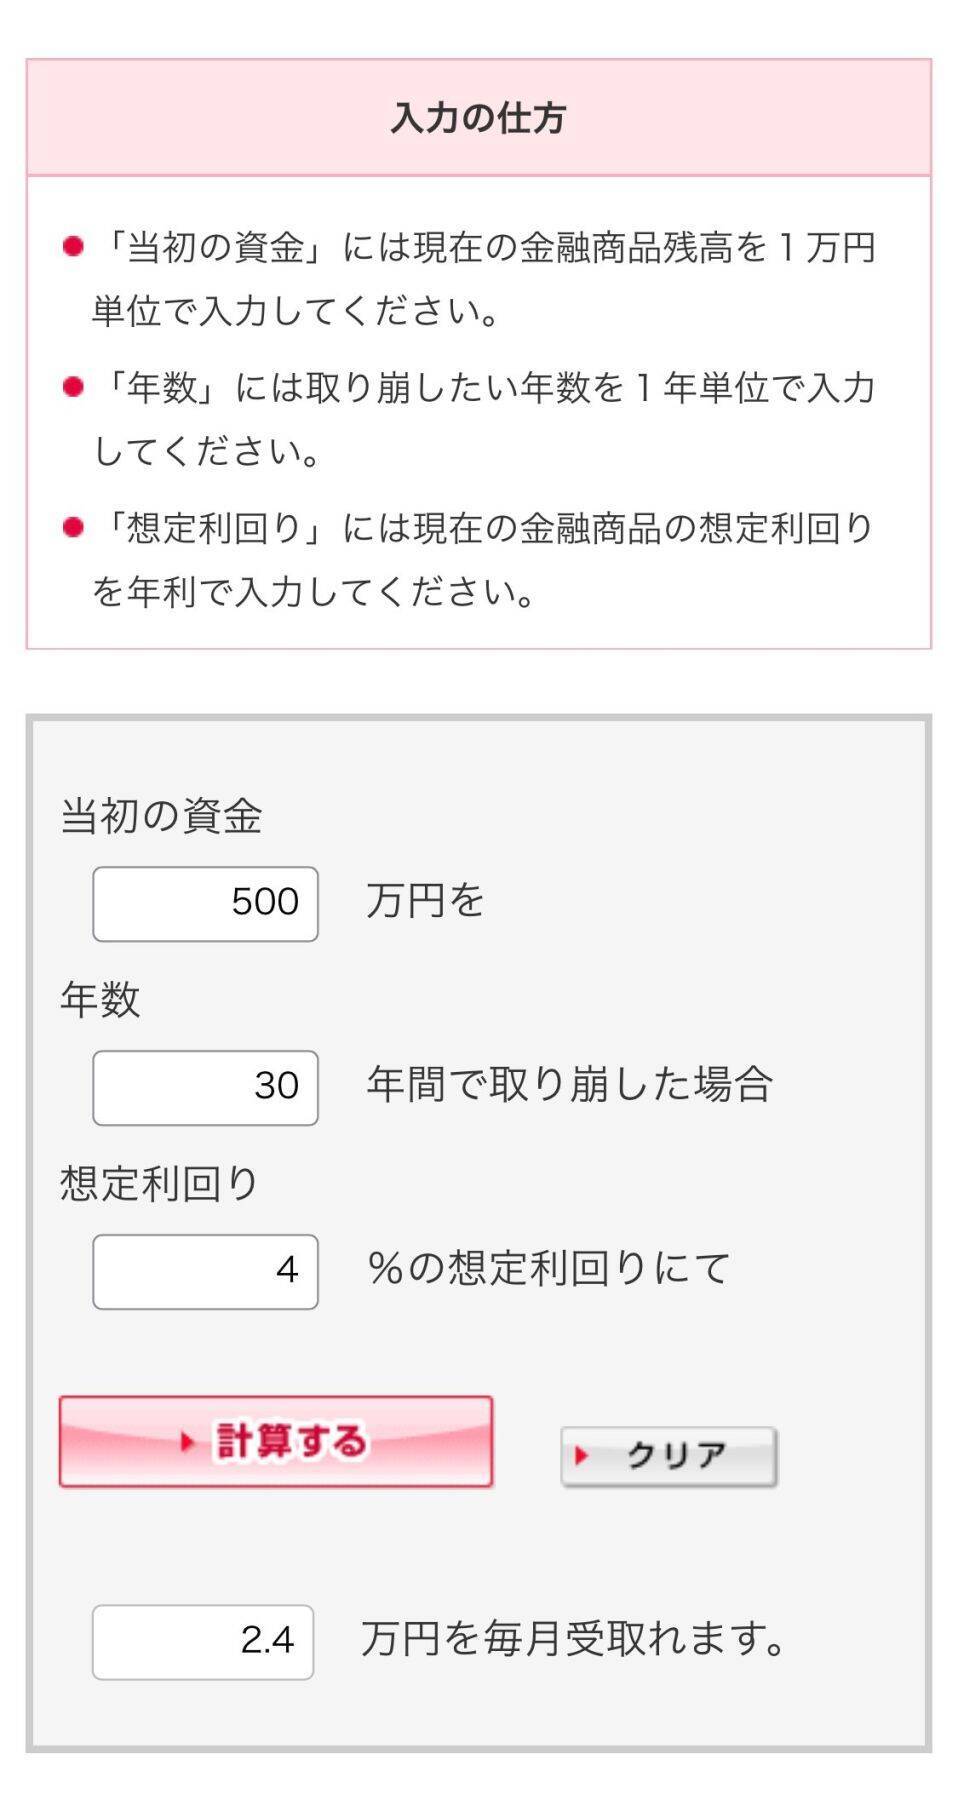Click the 計算する button
The height and width of the screenshot is (1800, 958).
(x=275, y=1441)
